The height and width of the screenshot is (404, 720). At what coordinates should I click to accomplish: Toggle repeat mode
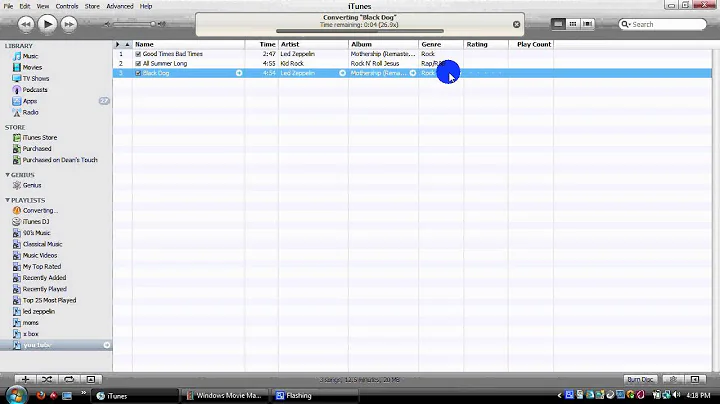click(69, 380)
